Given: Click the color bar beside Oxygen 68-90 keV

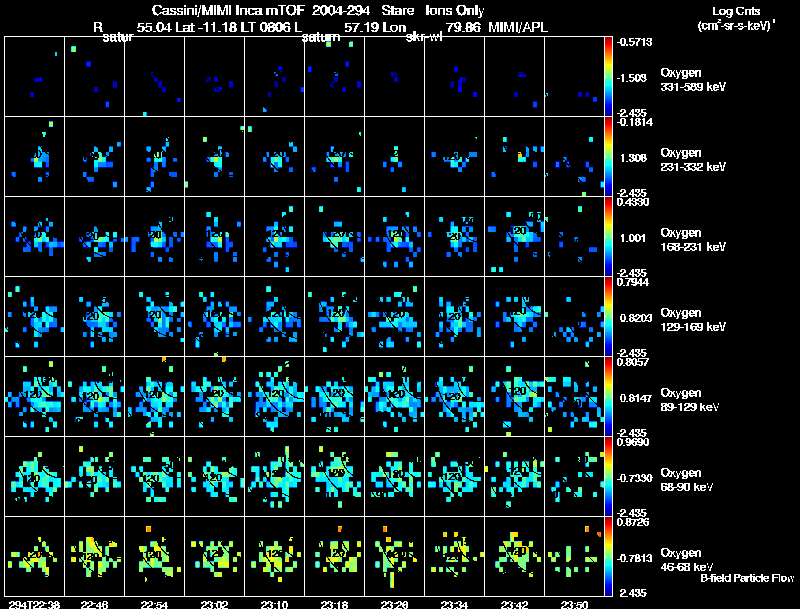Looking at the screenshot, I should (x=608, y=477).
